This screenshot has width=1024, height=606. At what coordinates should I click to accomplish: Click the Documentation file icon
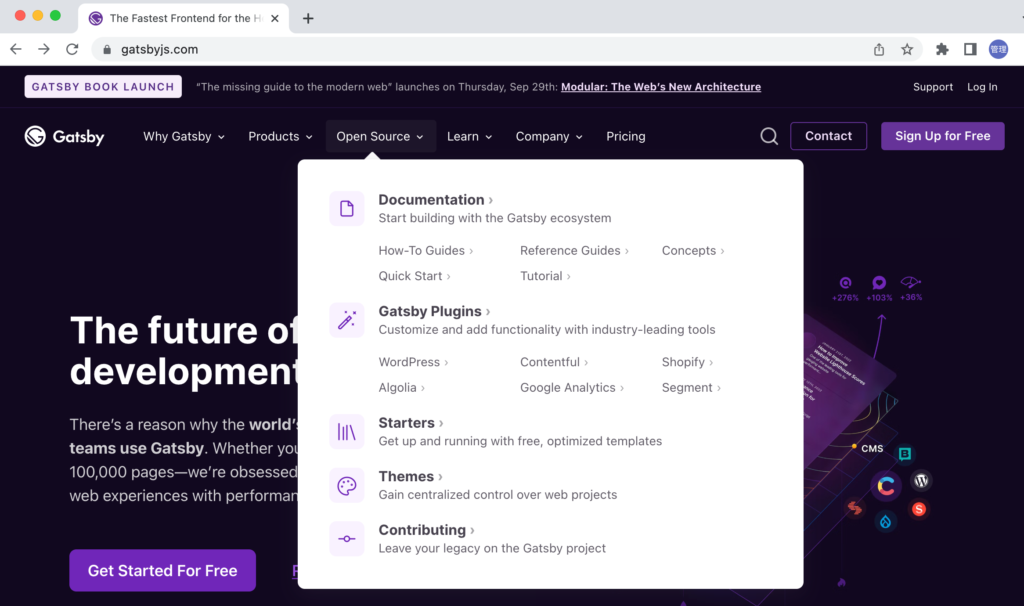[x=347, y=208]
